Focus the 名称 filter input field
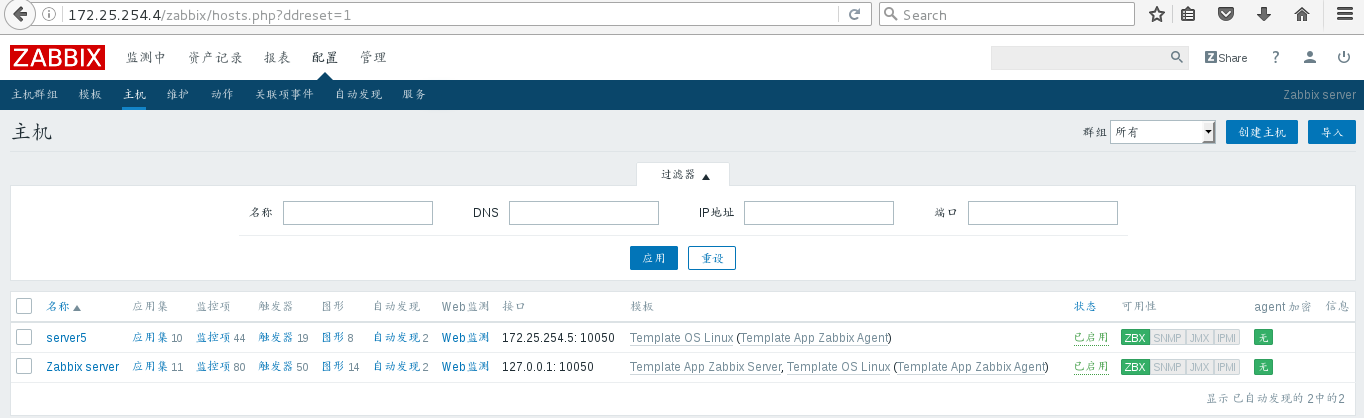The image size is (1364, 418). pyautogui.click(x=358, y=213)
